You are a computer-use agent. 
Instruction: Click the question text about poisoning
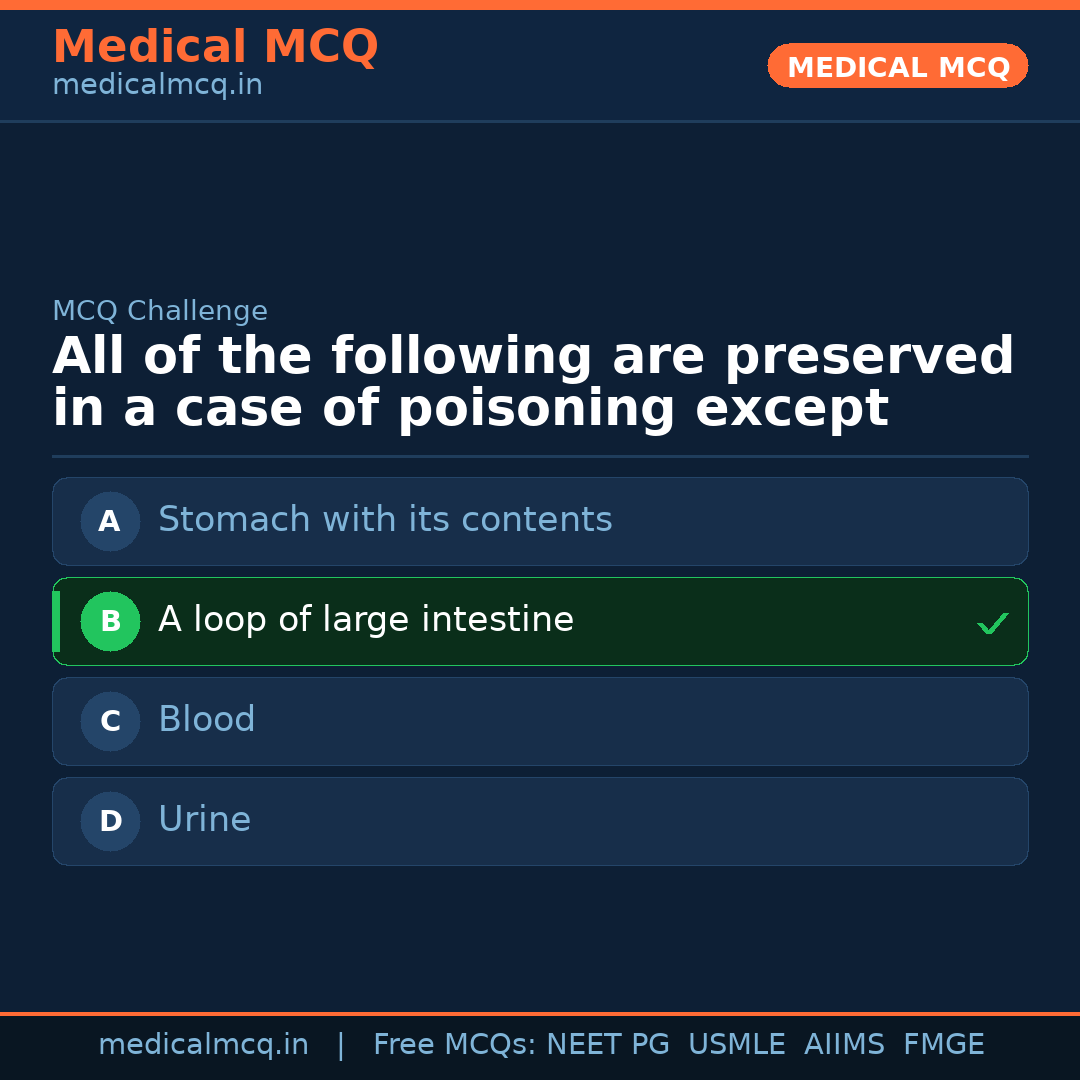tap(533, 381)
